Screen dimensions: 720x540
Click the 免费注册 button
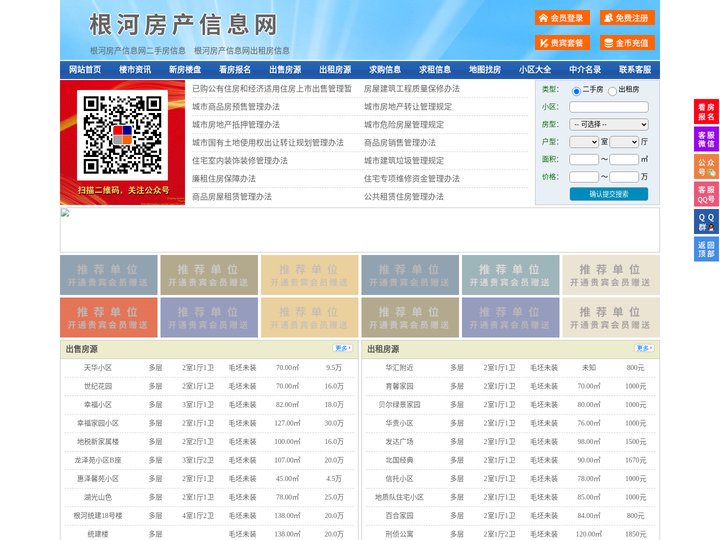627,18
